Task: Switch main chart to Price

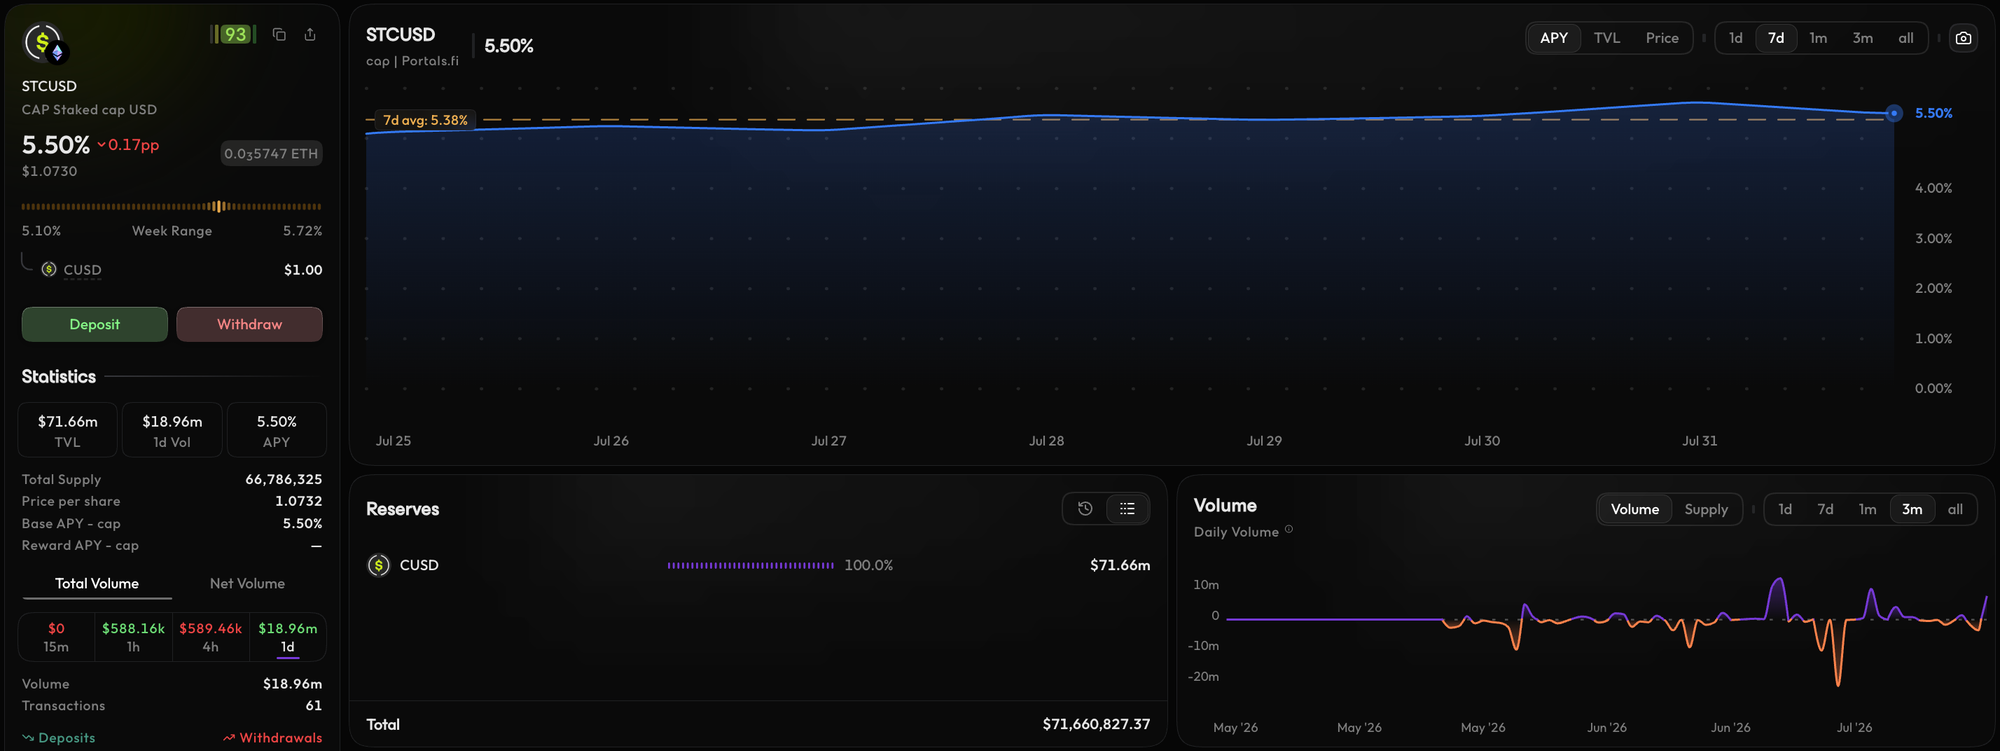Action: coord(1662,38)
